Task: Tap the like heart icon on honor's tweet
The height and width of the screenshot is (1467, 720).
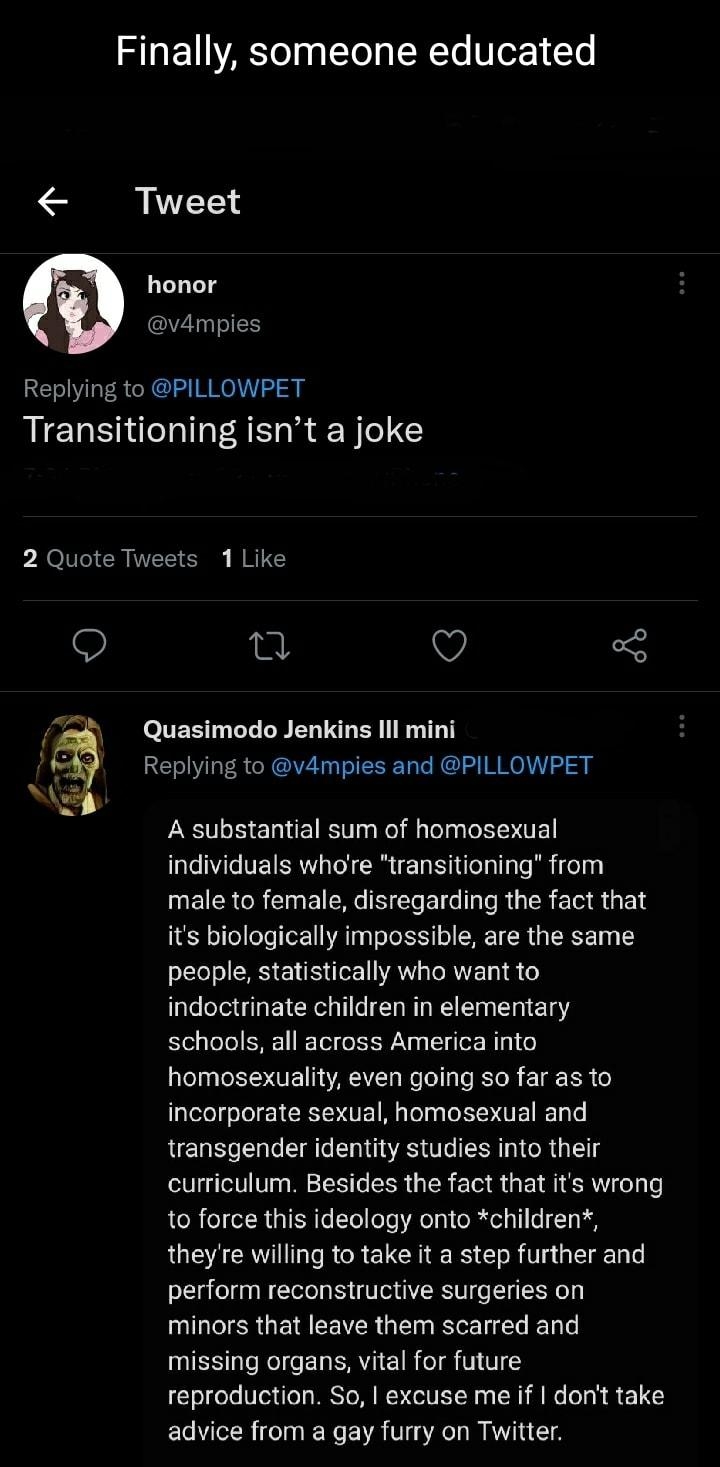Action: pos(449,646)
